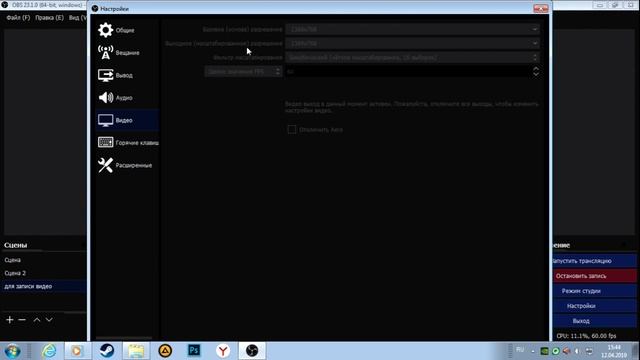Viewport: 640px width, 360px height.
Task: Select the Video (Видео) monitor icon
Action: [x=105, y=120]
